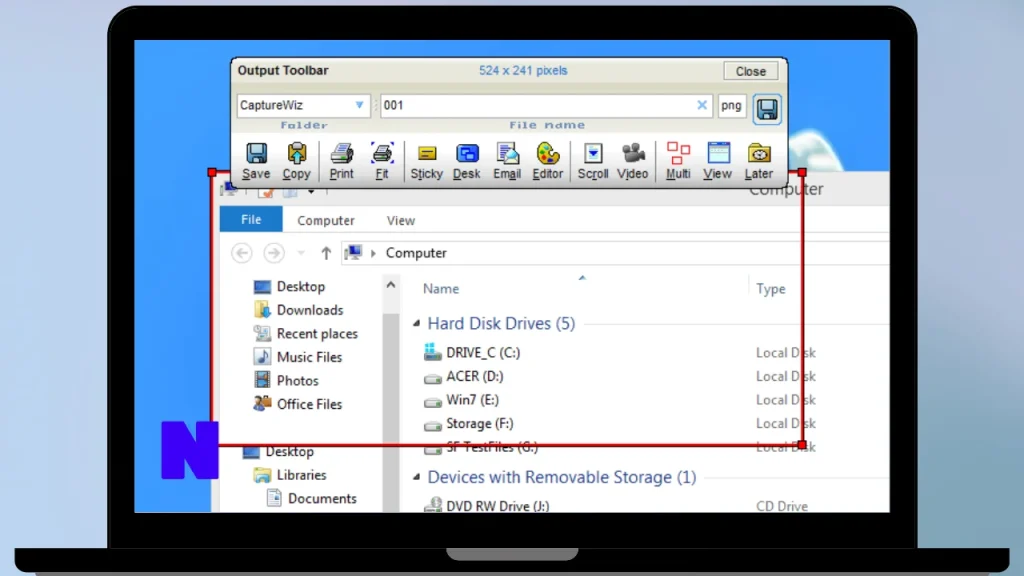This screenshot has width=1024, height=576.
Task: Collapse Devices with Removable Storage group
Action: click(x=416, y=477)
